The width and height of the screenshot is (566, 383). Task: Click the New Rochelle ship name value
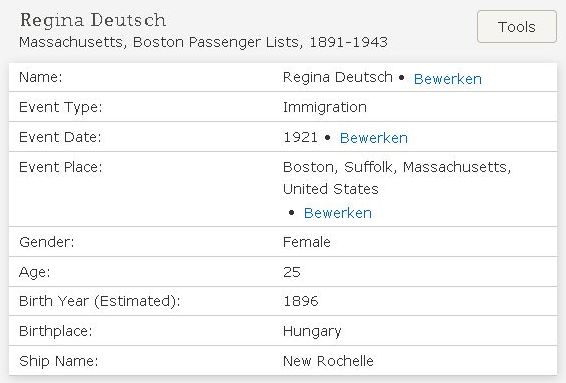328,361
